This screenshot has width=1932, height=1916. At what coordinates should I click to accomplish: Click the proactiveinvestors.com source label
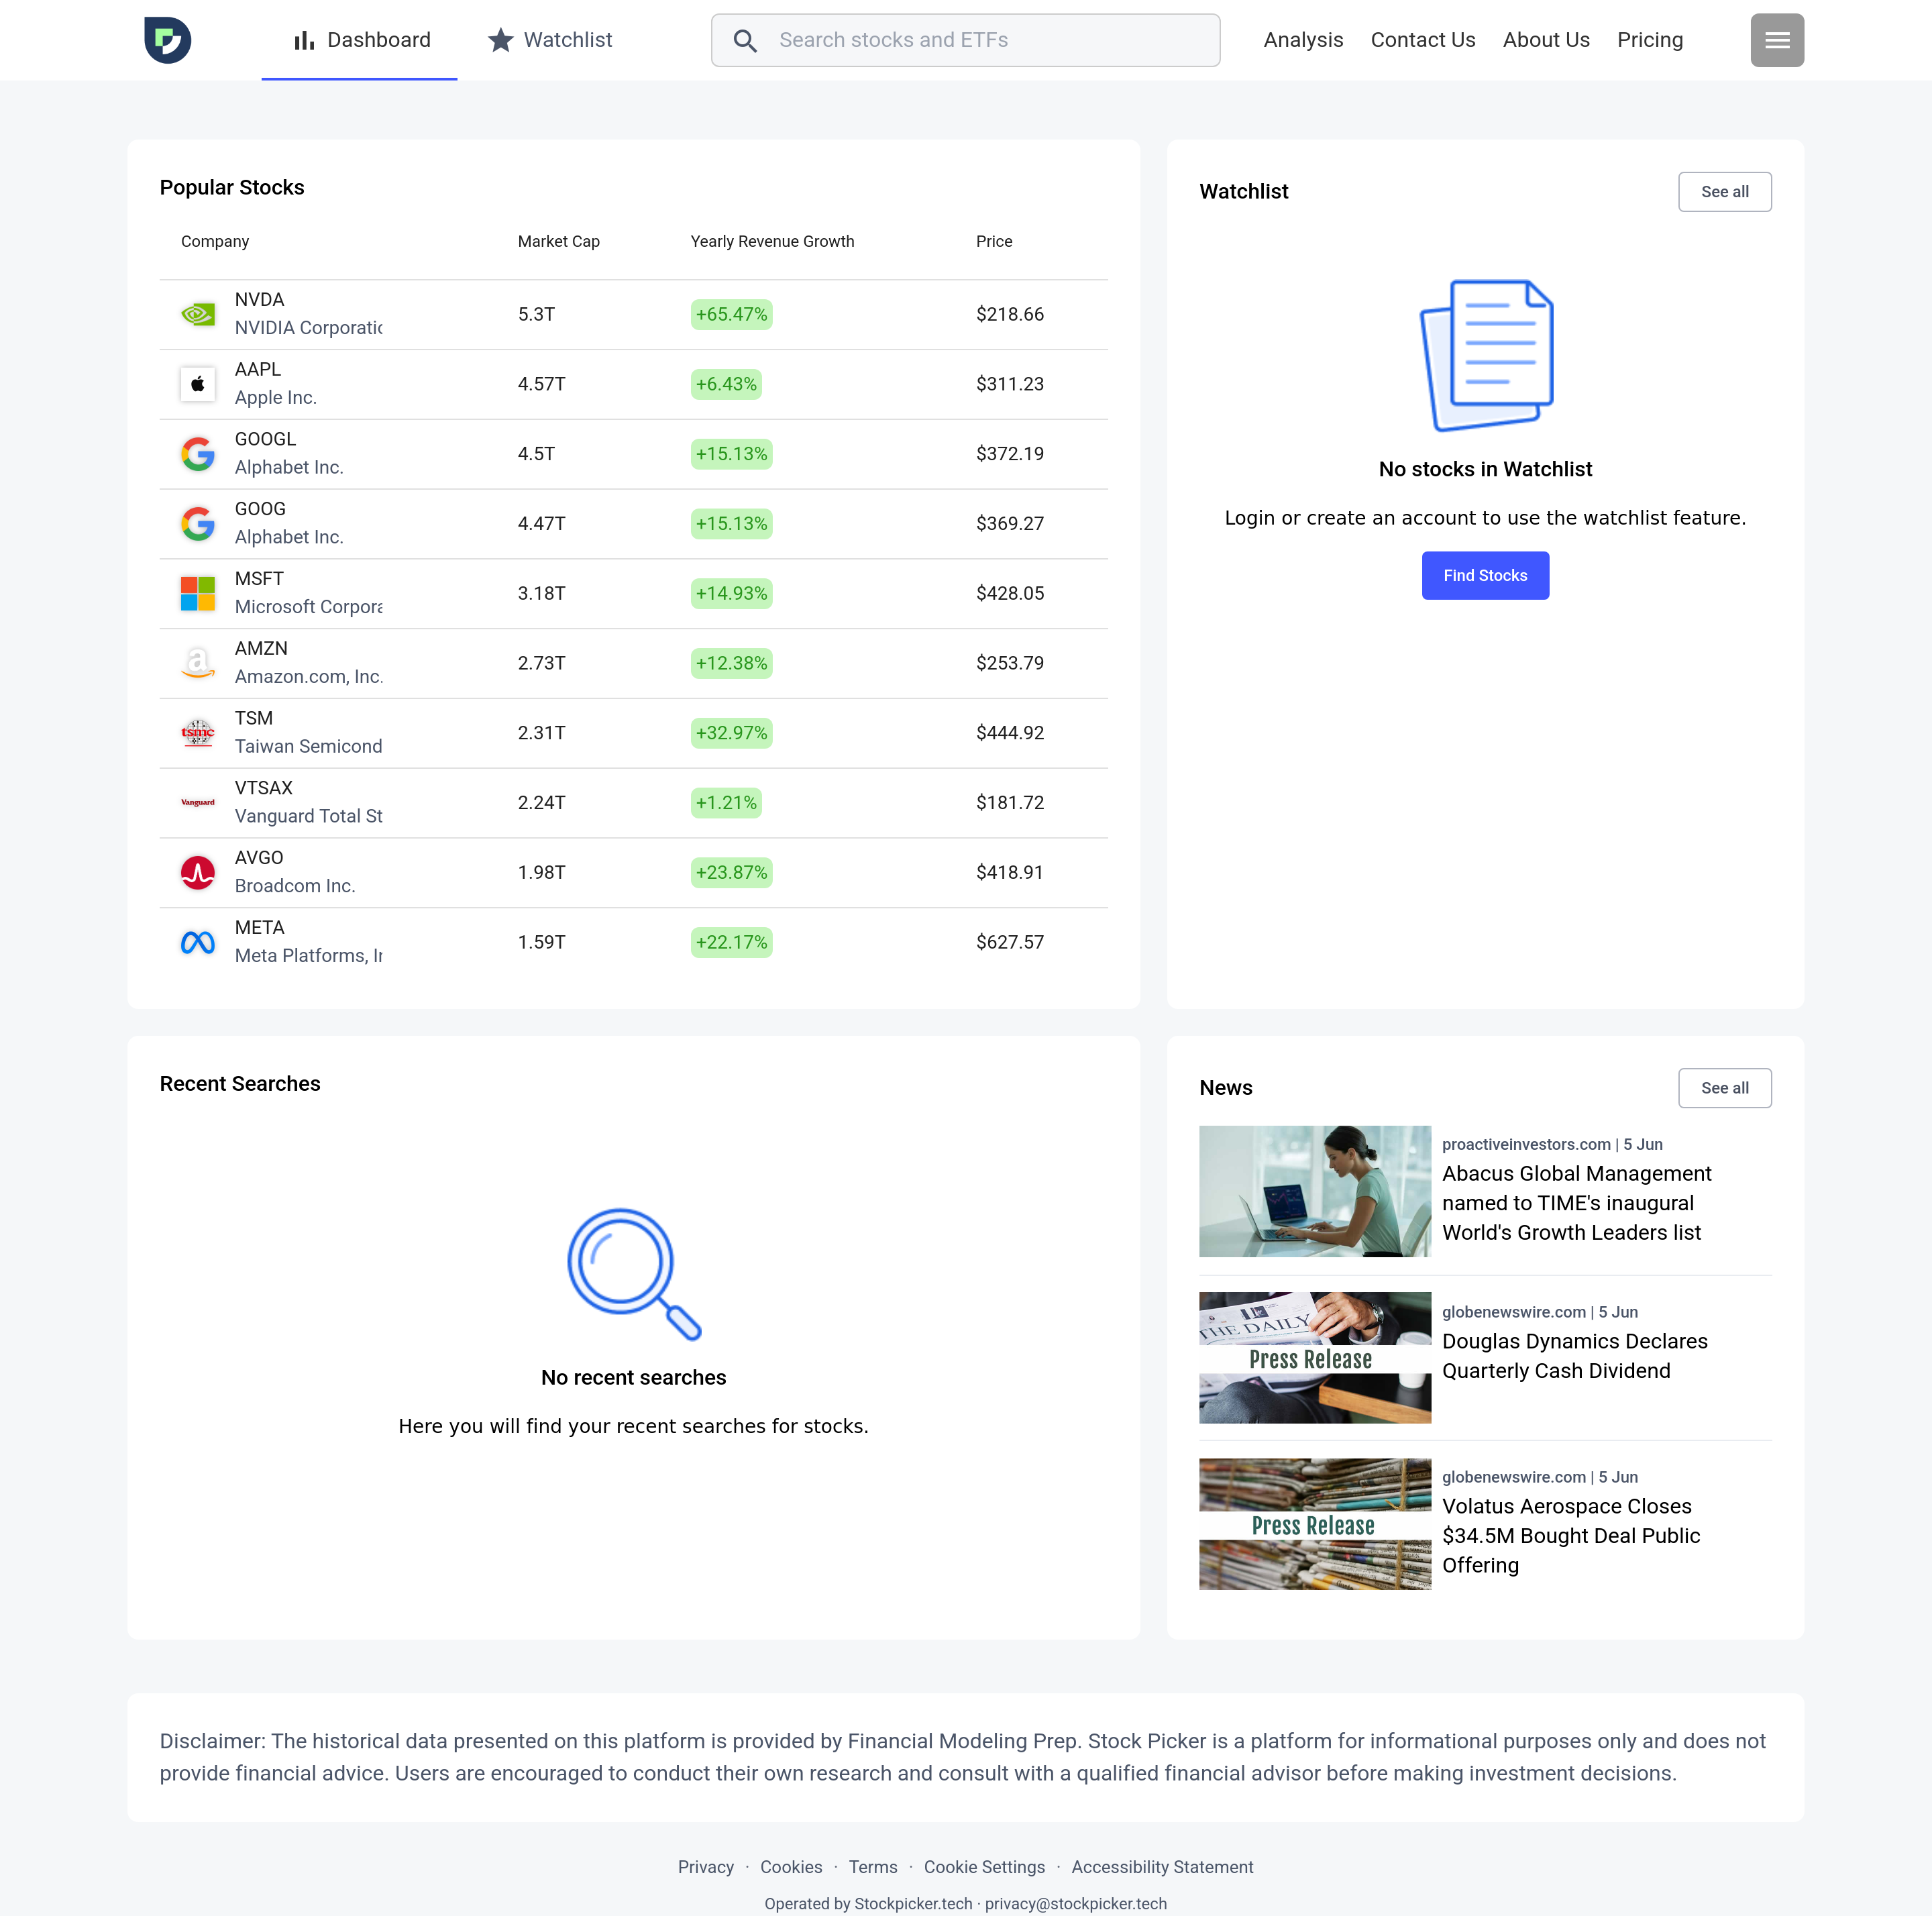coord(1526,1144)
